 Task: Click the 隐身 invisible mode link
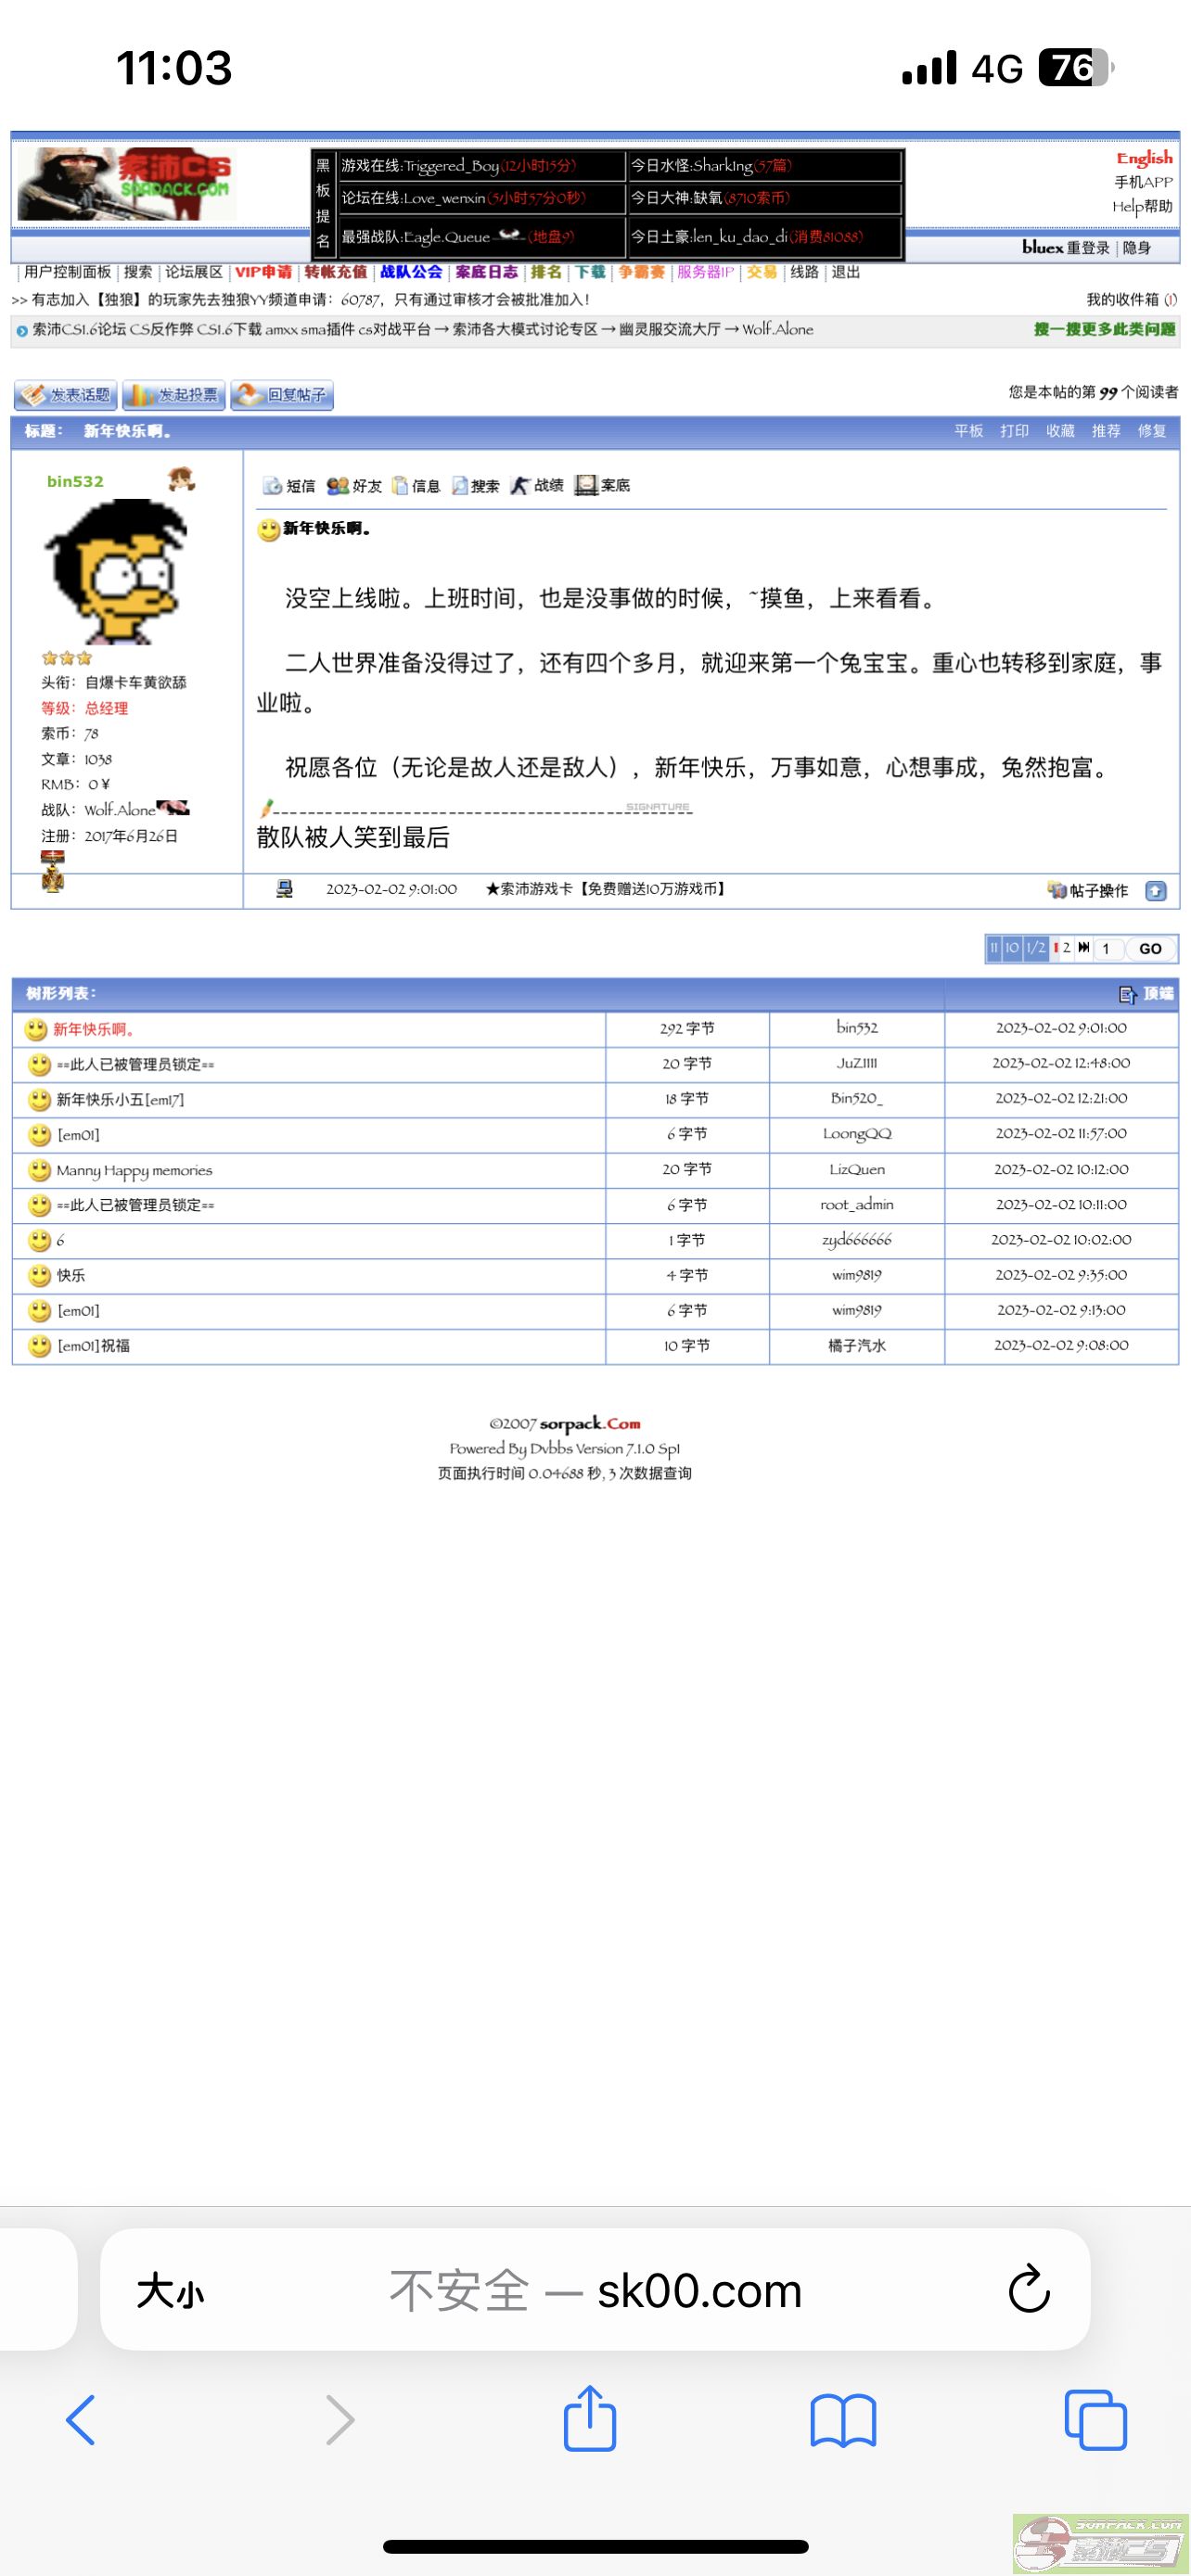coord(1136,248)
